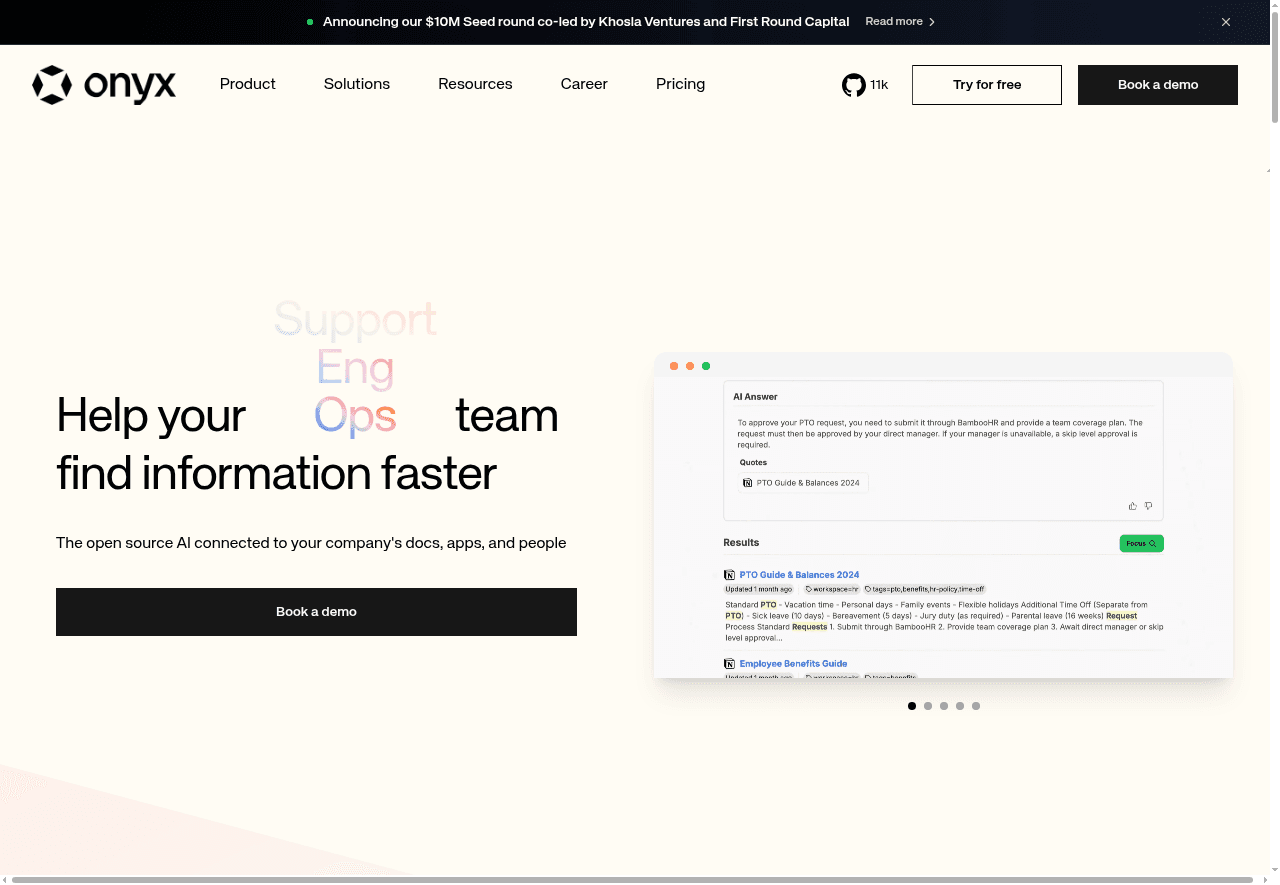Screen dimensions: 1280x885
Task: Expand the Solutions menu
Action: (356, 84)
